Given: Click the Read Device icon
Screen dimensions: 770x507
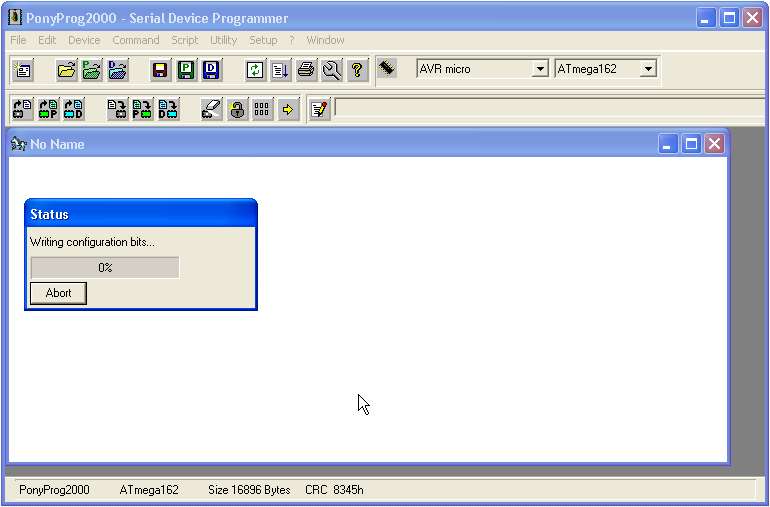Looking at the screenshot, I should pos(22,109).
